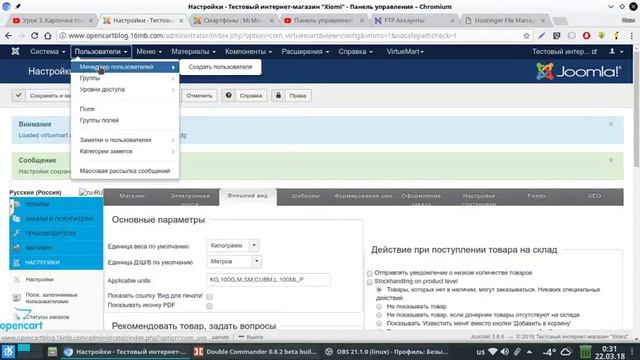Select Не показывать товар radio option

click(379, 307)
